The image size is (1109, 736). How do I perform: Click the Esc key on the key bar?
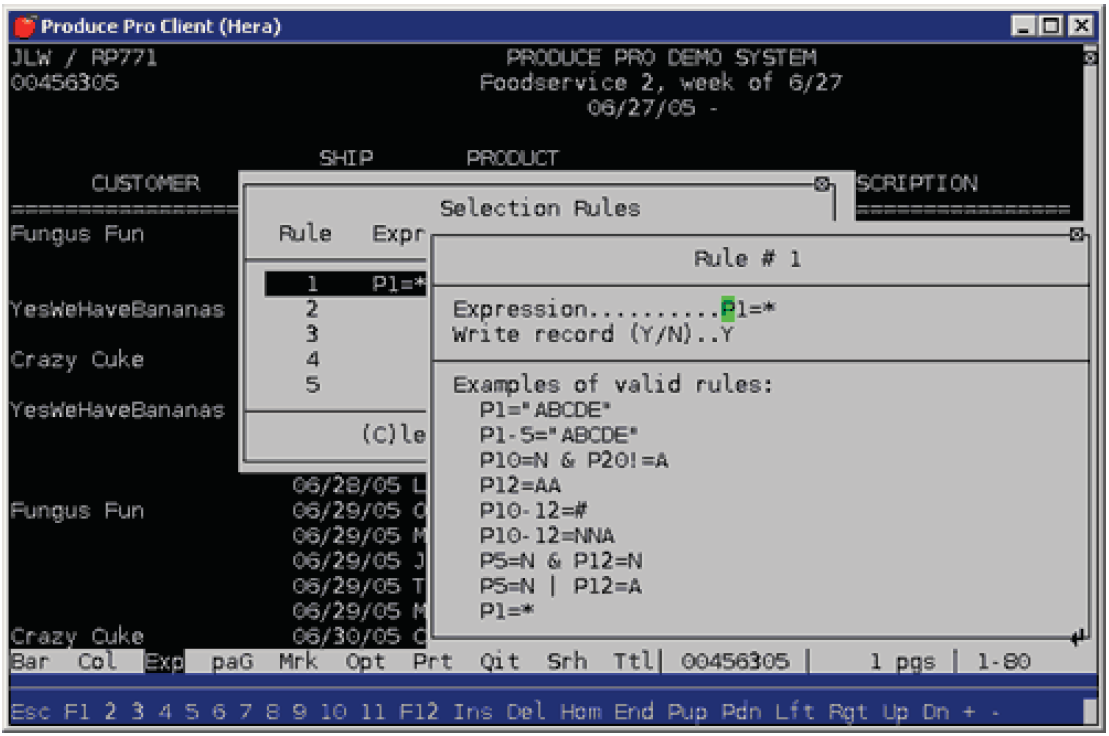[30, 711]
